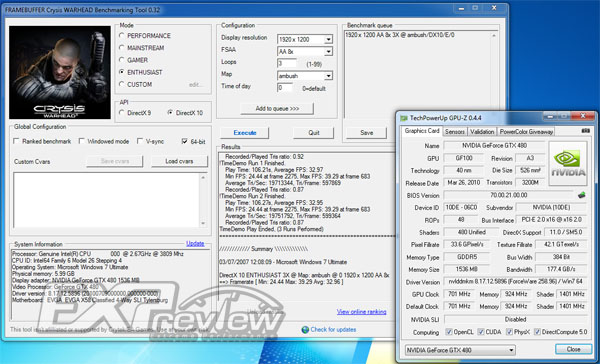Click the Driver Version field in GPU-Z
600x364 pixels.
point(515,282)
